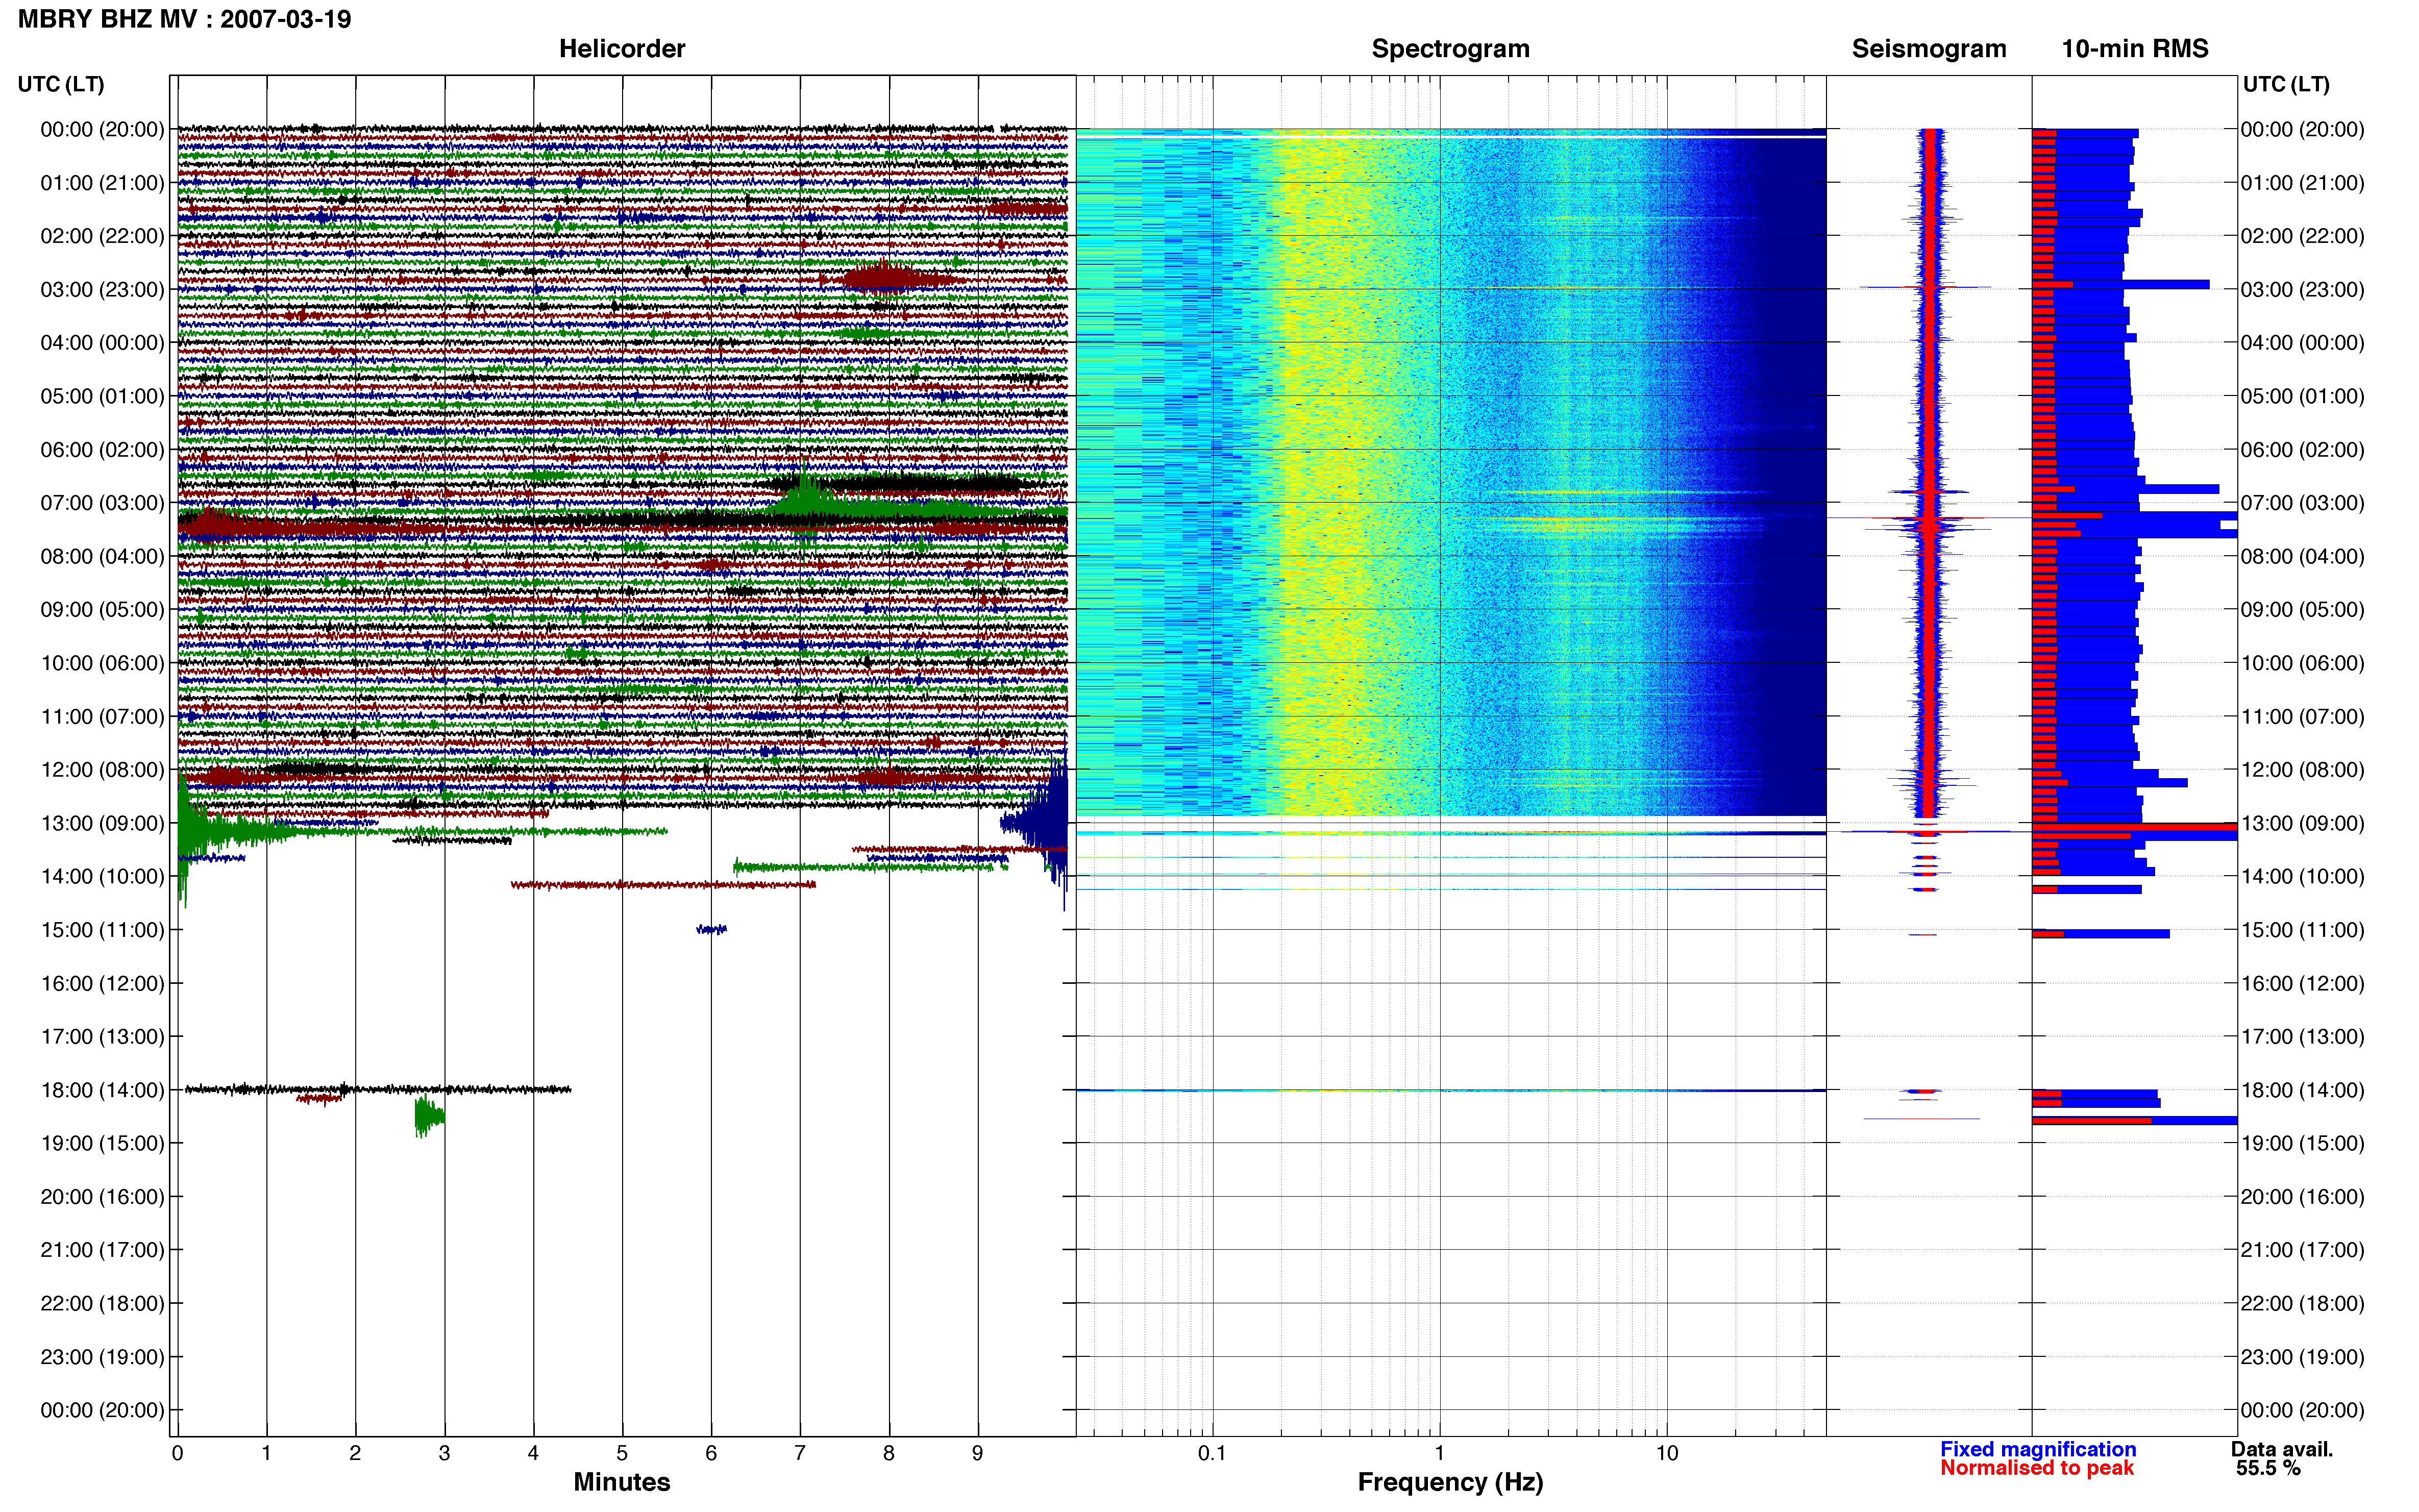Click the 'Seismogram' panel heading
This screenshot has width=2419, height=1512.
tap(1928, 49)
